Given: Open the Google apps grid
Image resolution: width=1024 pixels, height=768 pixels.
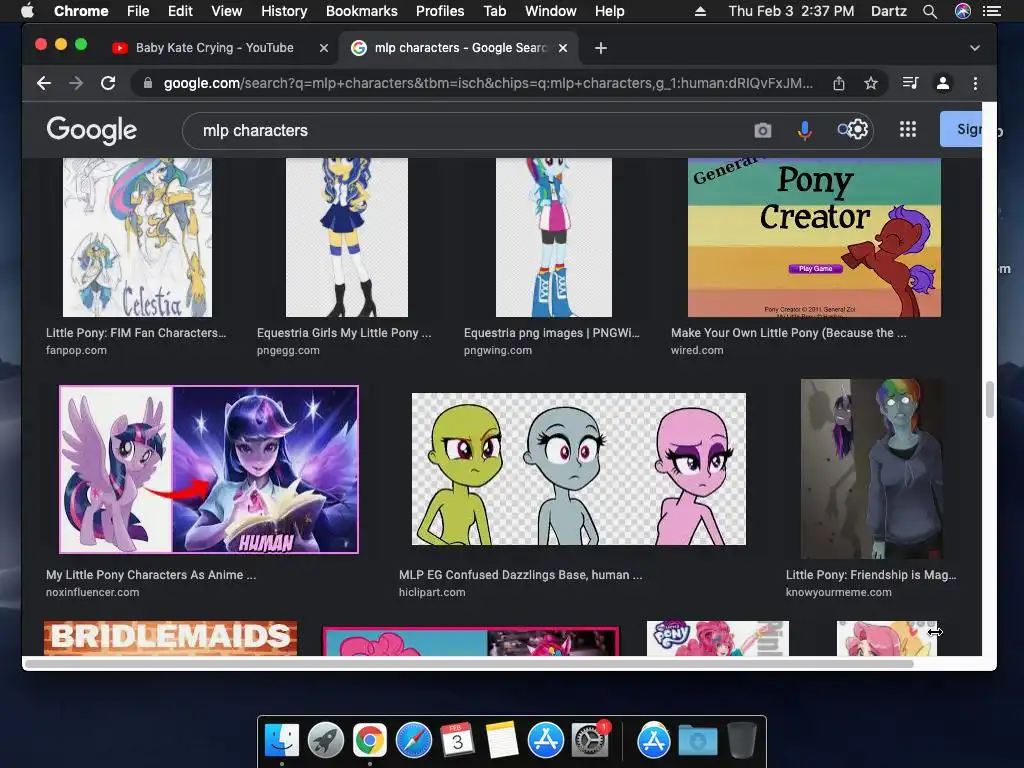Looking at the screenshot, I should point(908,129).
